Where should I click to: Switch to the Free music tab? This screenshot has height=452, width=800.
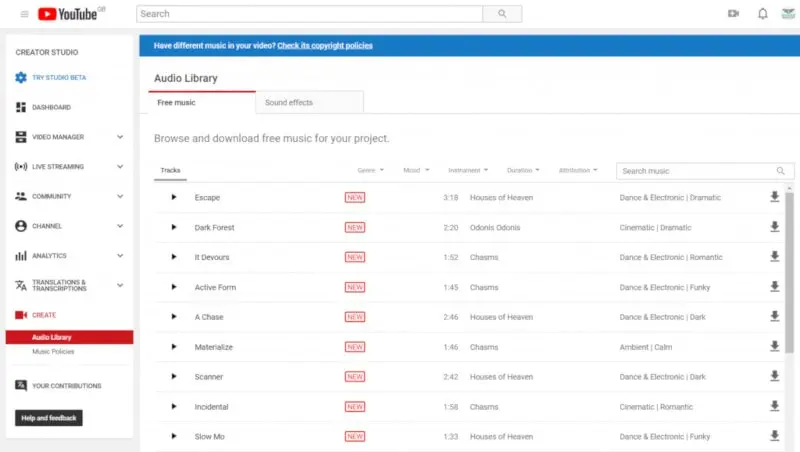click(202, 102)
